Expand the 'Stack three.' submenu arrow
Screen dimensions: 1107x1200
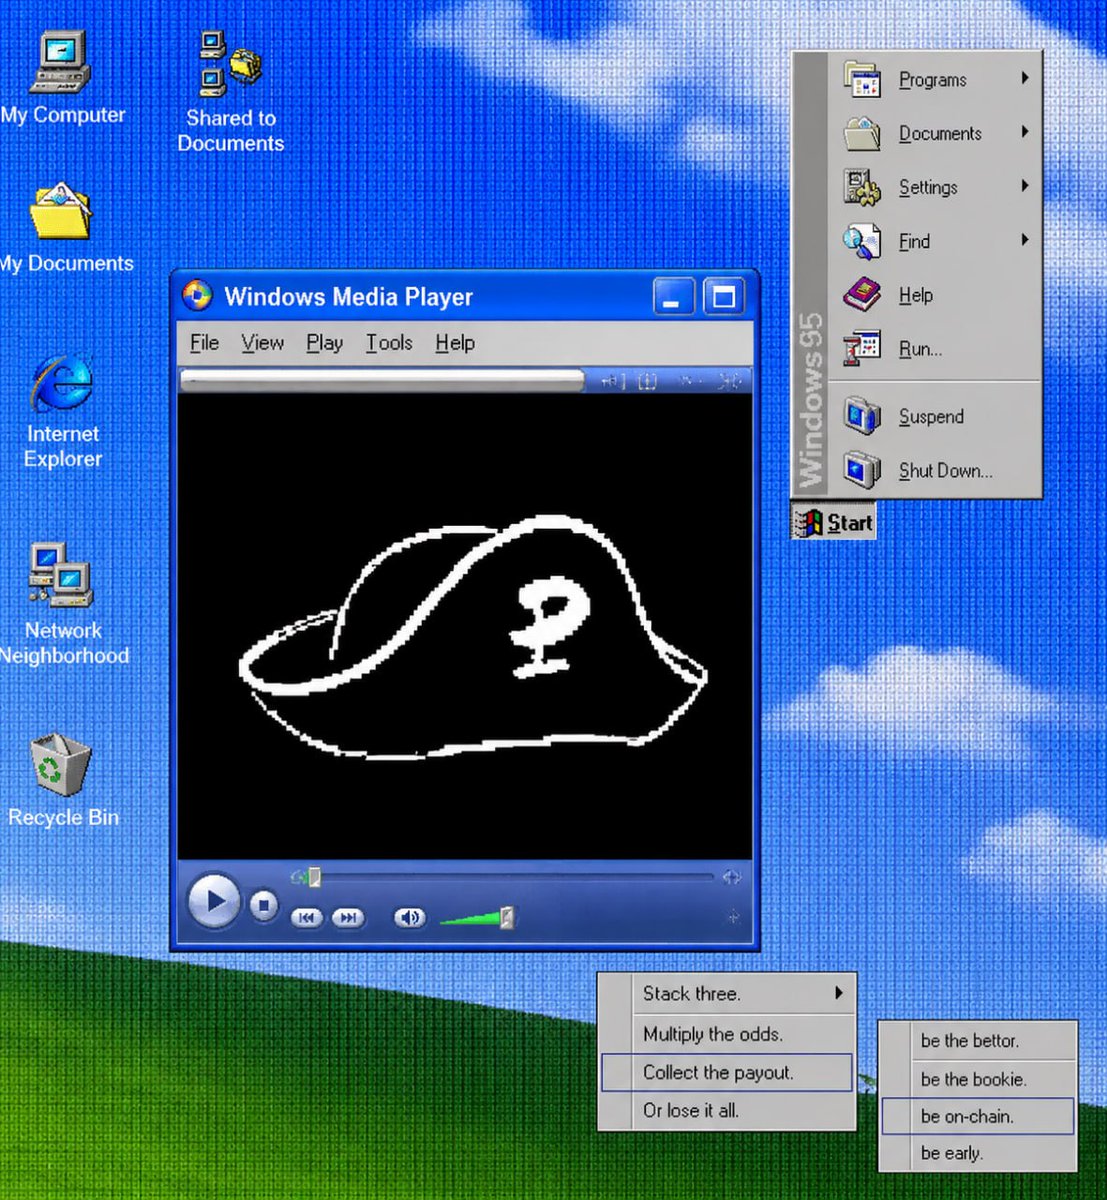point(839,993)
